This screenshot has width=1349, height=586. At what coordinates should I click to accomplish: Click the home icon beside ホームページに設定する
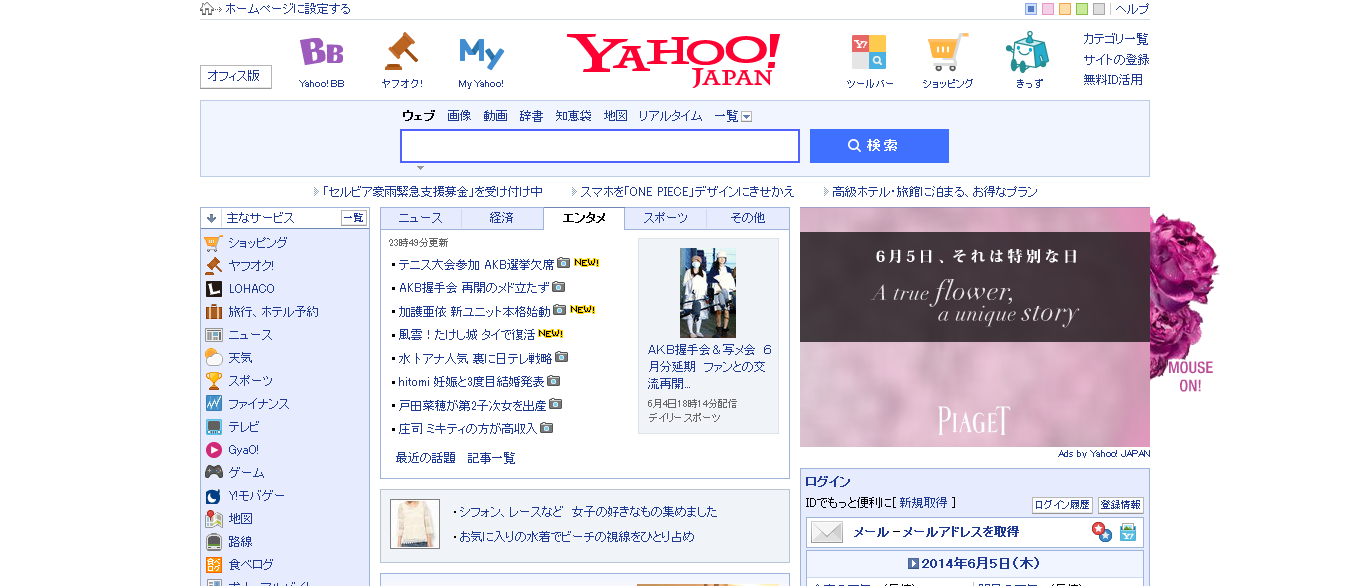coord(207,9)
